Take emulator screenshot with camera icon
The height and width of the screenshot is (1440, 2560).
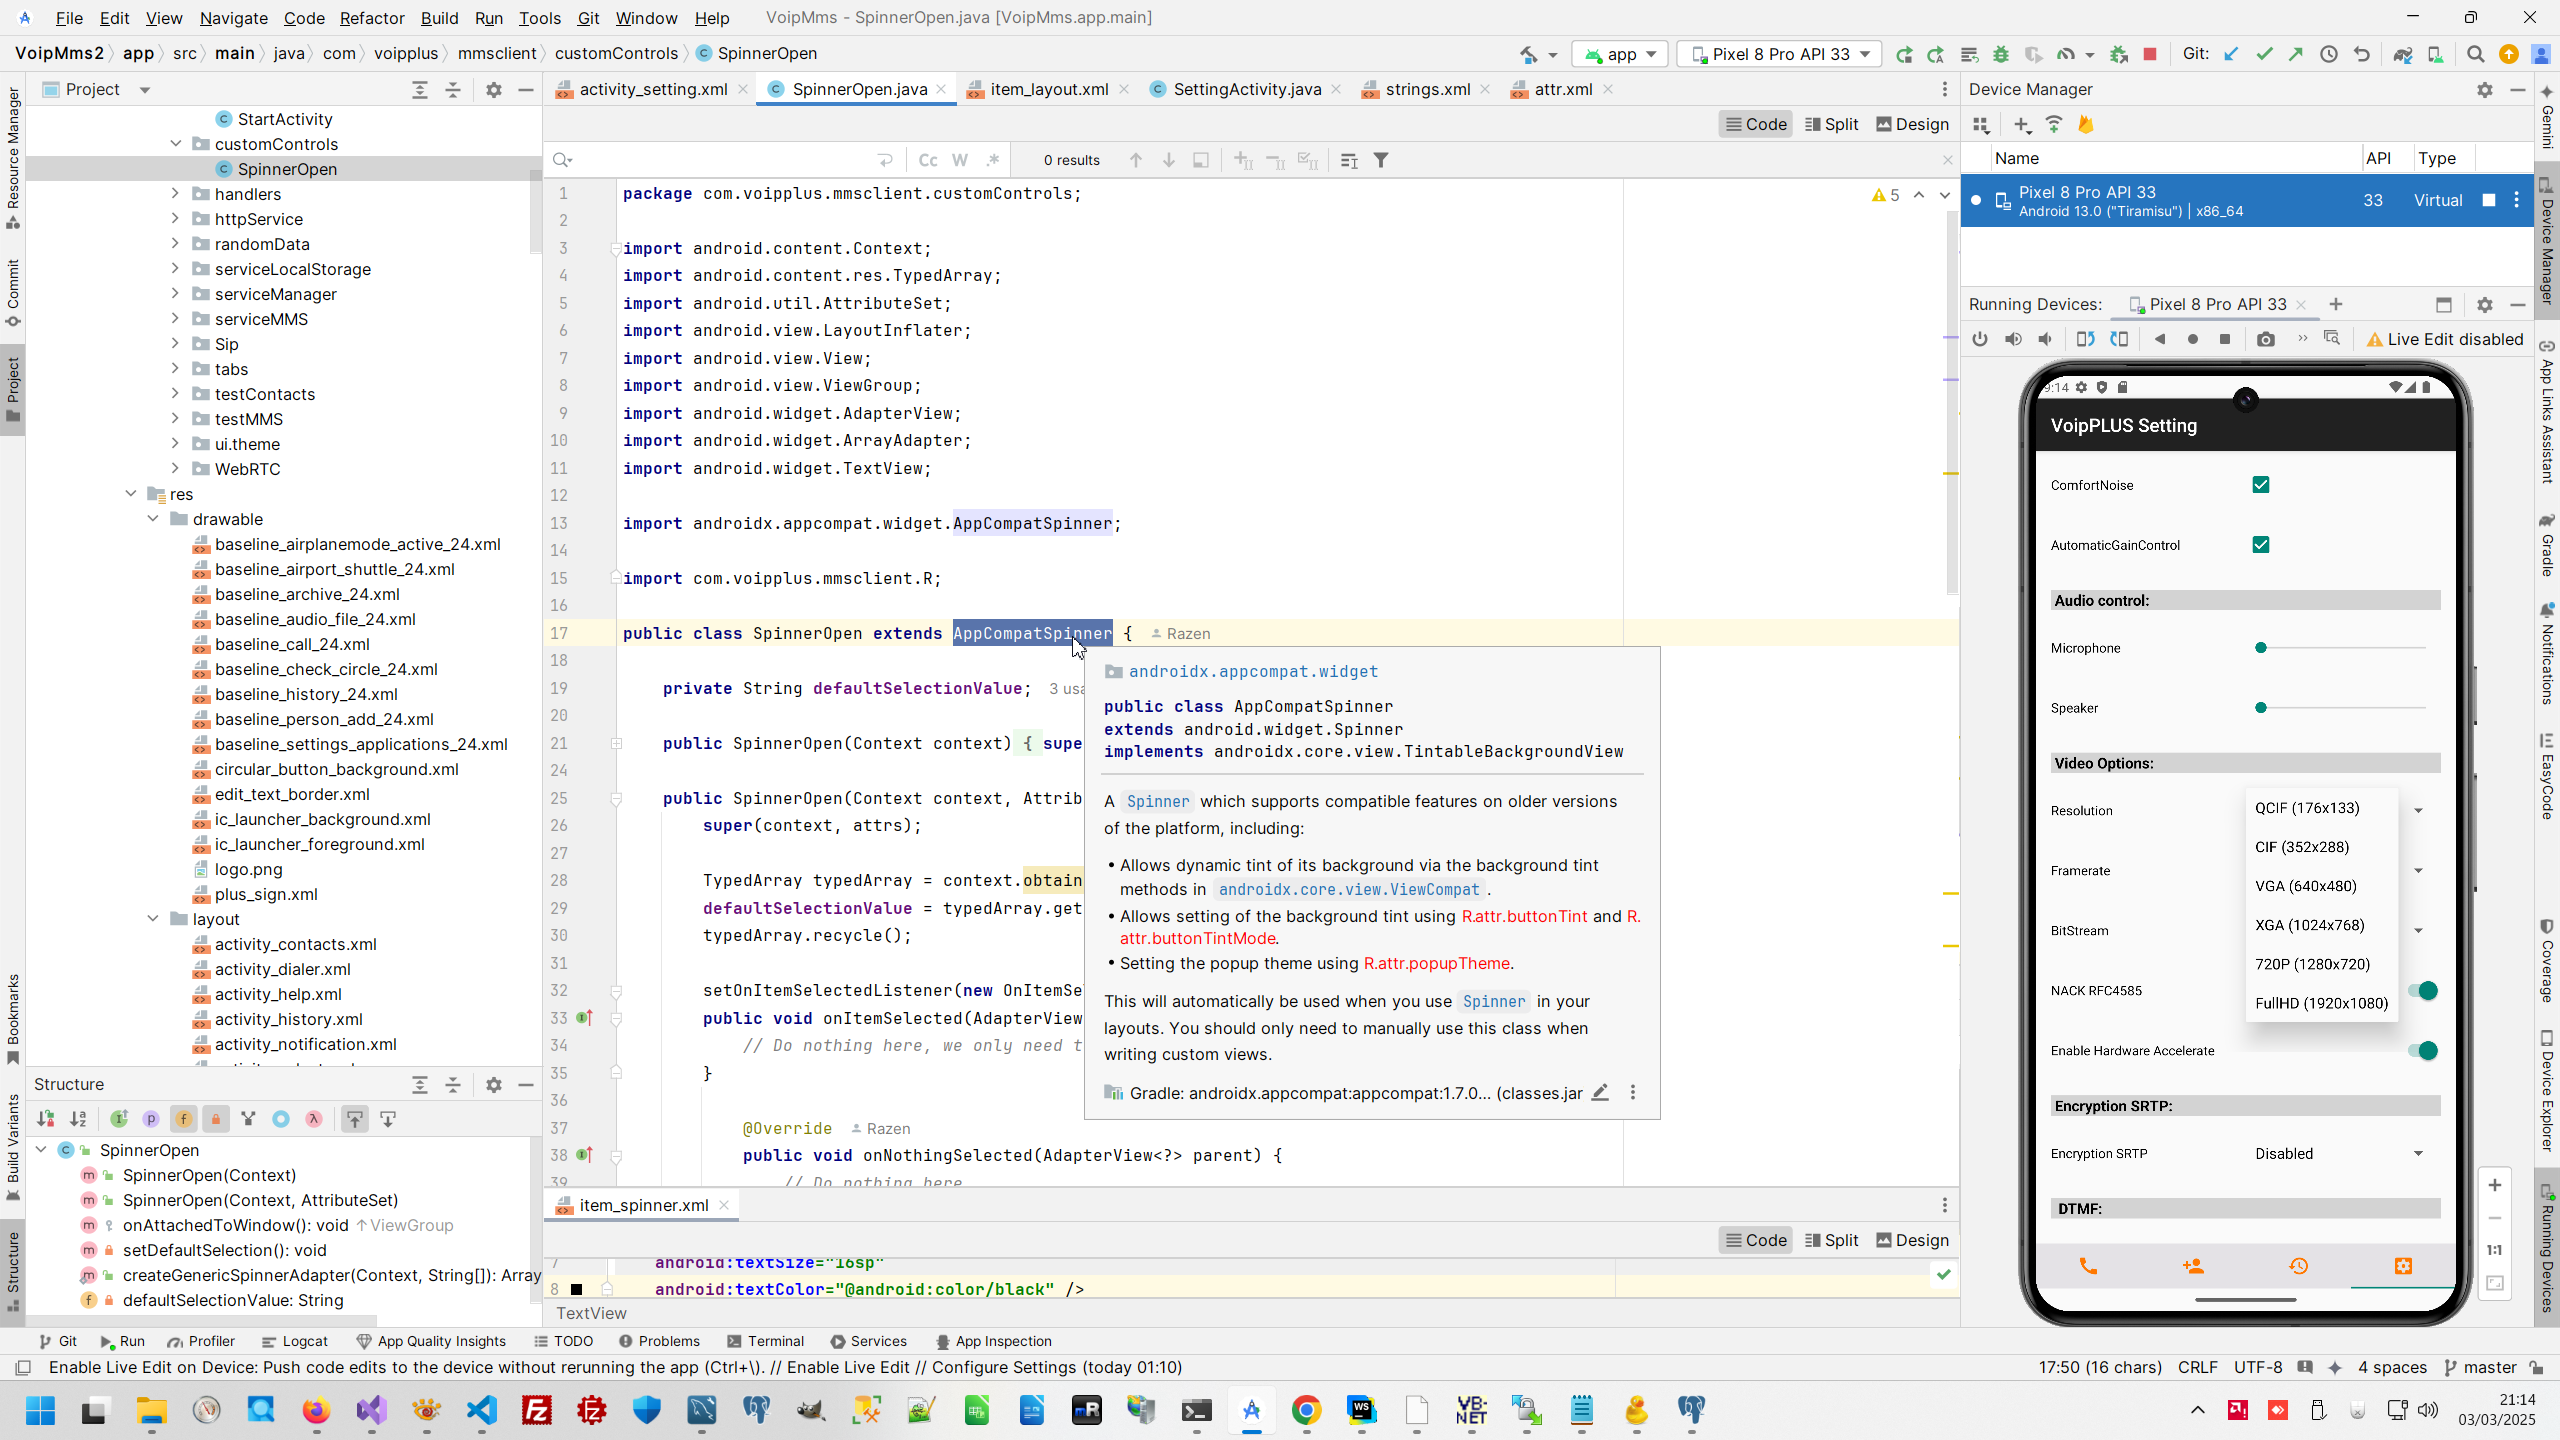2266,339
